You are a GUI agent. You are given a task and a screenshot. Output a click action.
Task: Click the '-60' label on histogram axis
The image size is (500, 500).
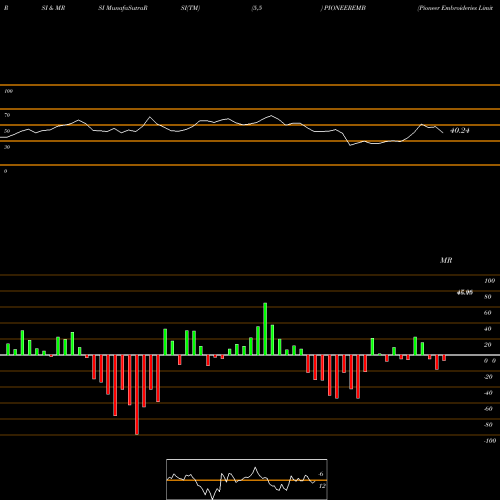pyautogui.click(x=488, y=409)
